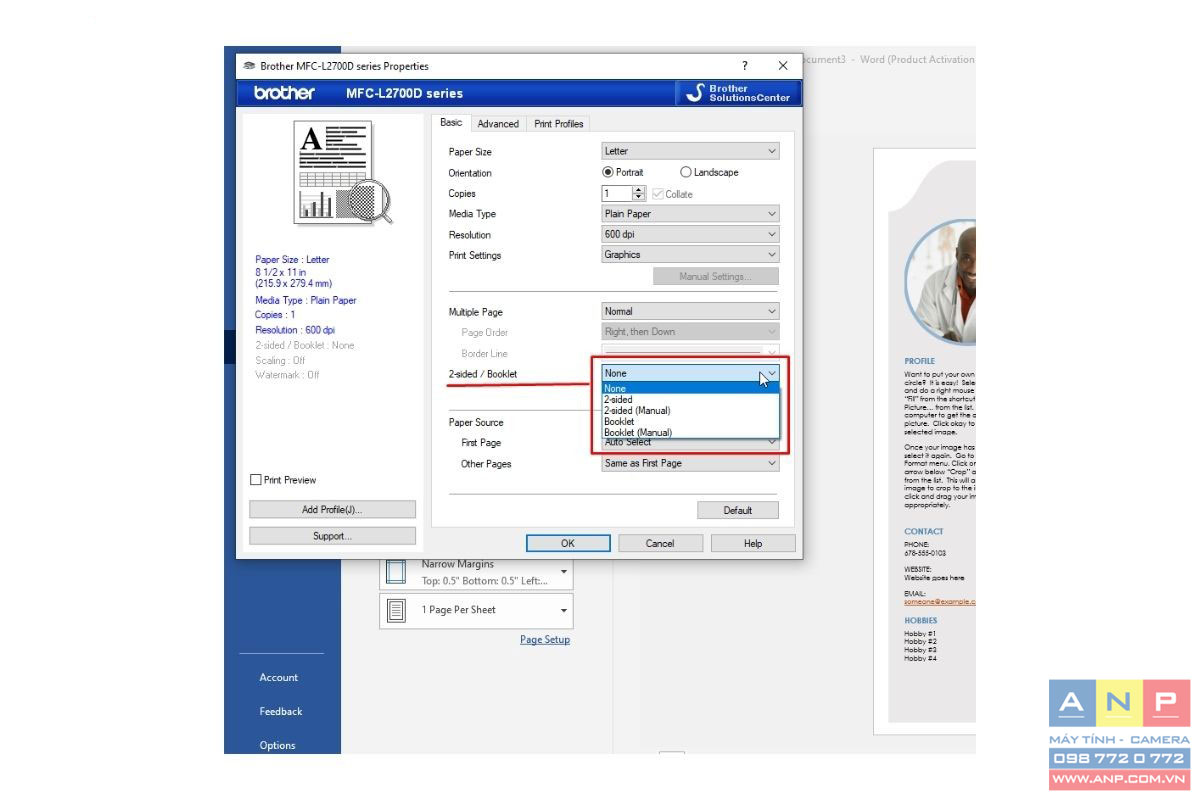This screenshot has height=800, width=1200.
Task: Click the Narrow Margins page icon in Word
Action: coord(396,572)
